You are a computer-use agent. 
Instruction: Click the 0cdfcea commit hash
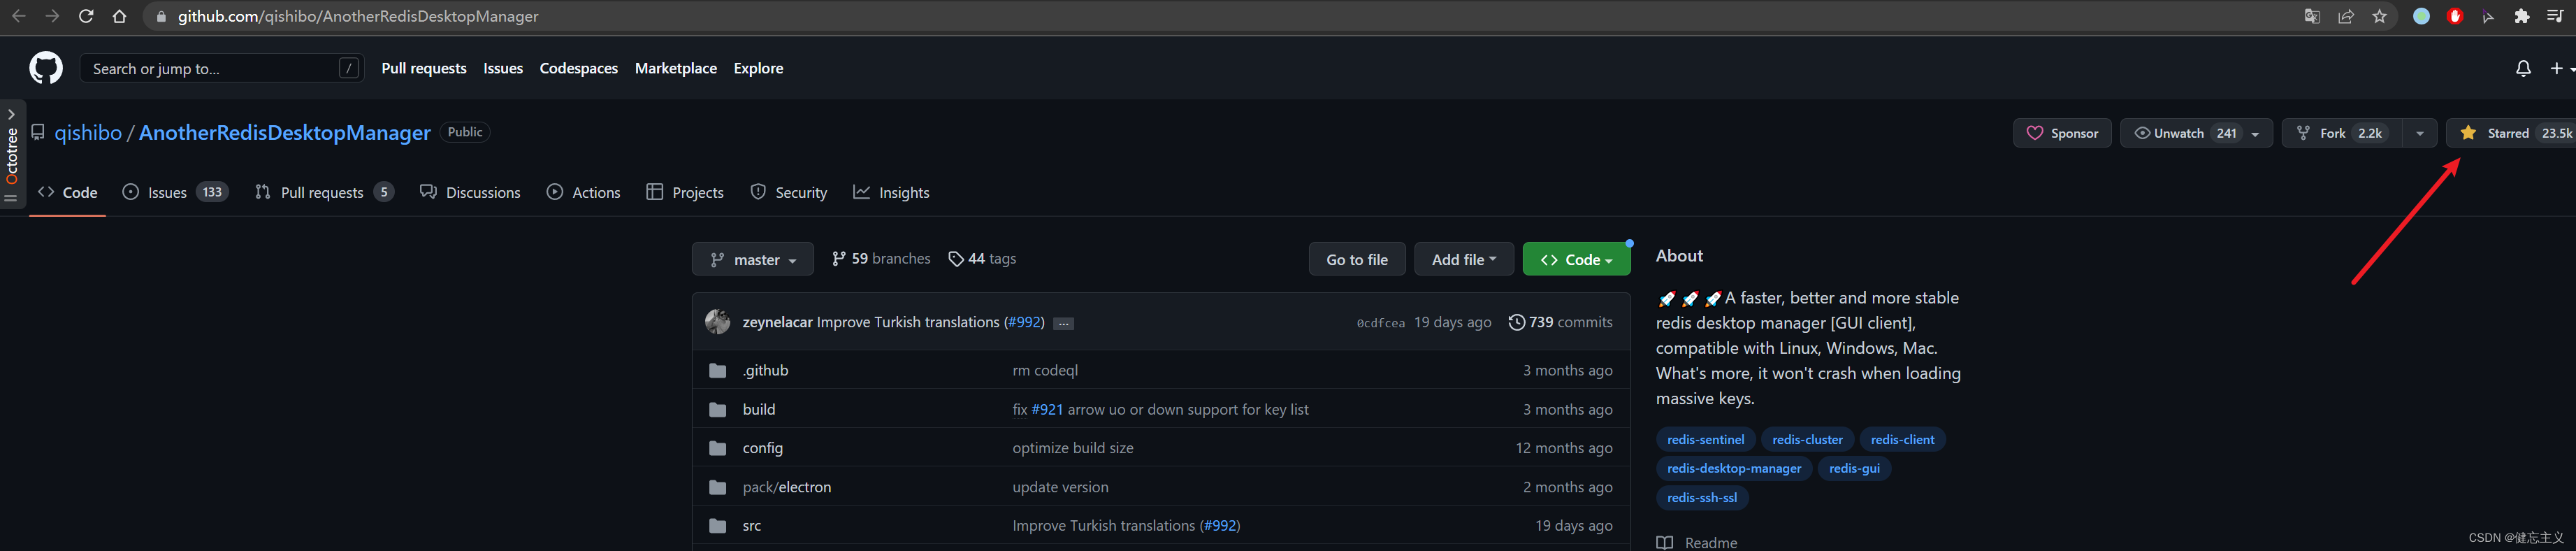[x=1380, y=323]
